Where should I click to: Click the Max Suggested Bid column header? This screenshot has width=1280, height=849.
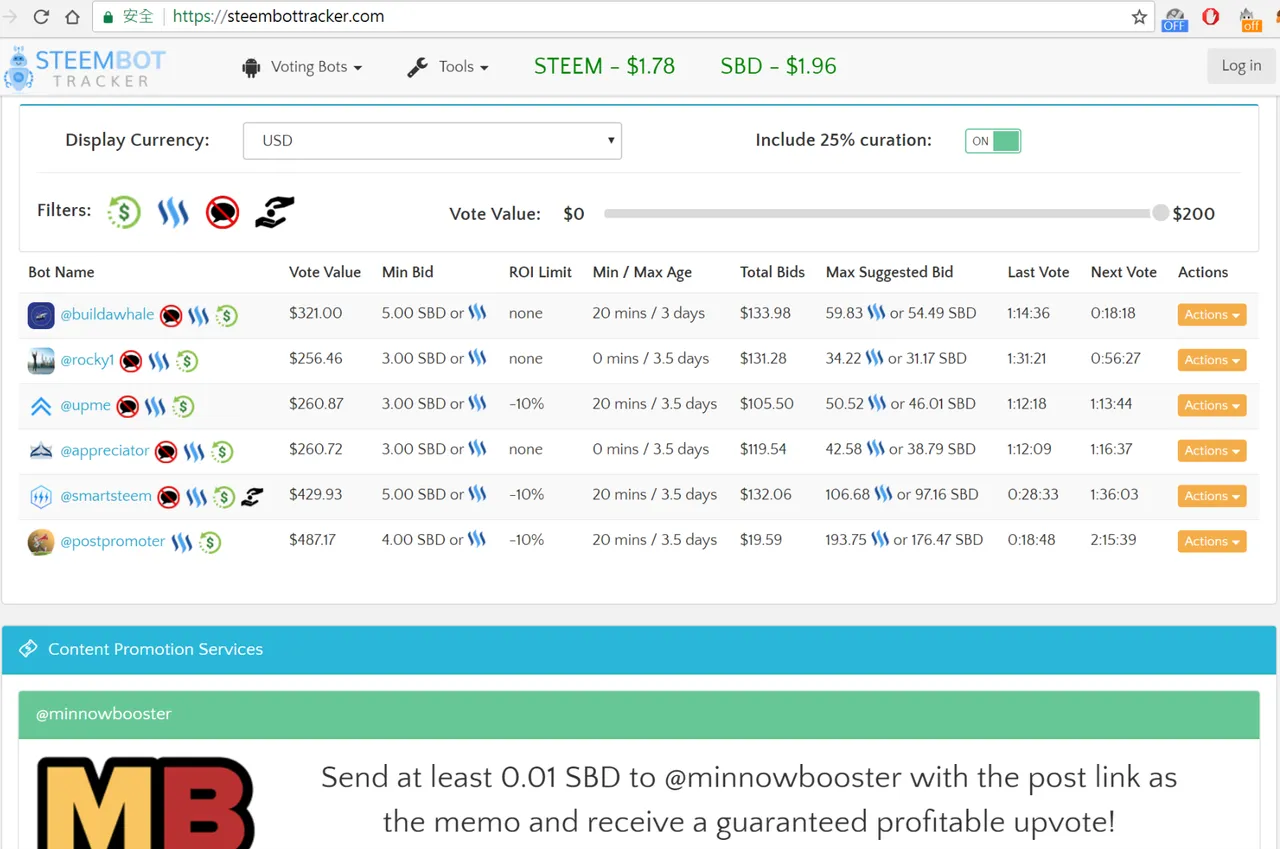click(889, 272)
